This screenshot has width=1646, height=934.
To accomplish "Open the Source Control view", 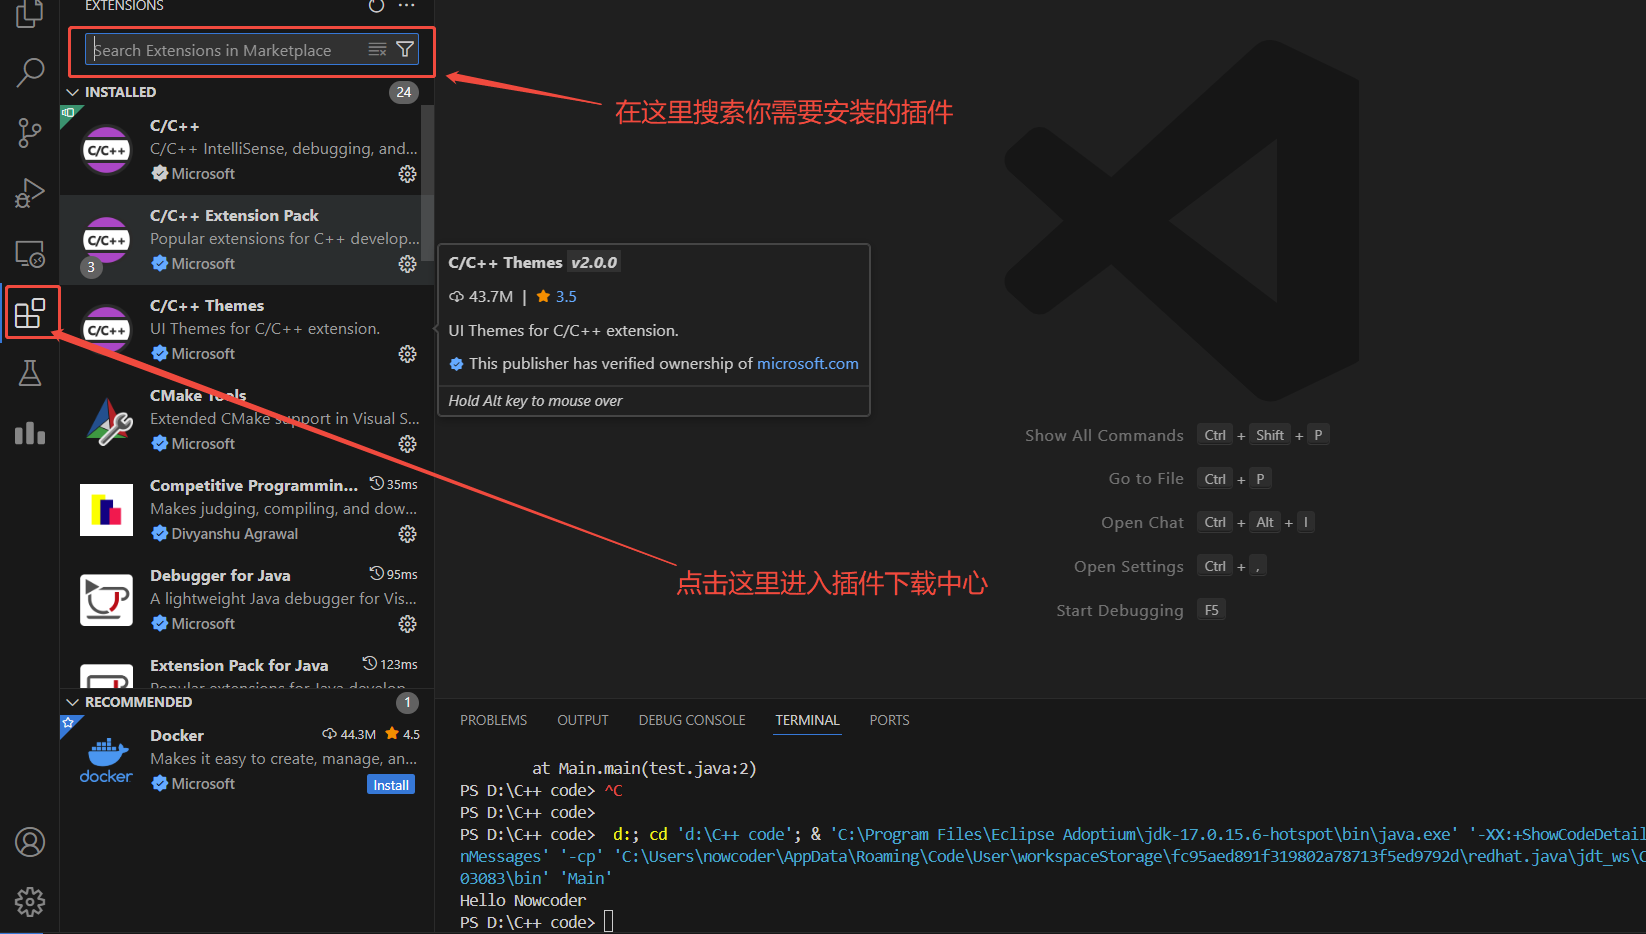I will point(29,132).
